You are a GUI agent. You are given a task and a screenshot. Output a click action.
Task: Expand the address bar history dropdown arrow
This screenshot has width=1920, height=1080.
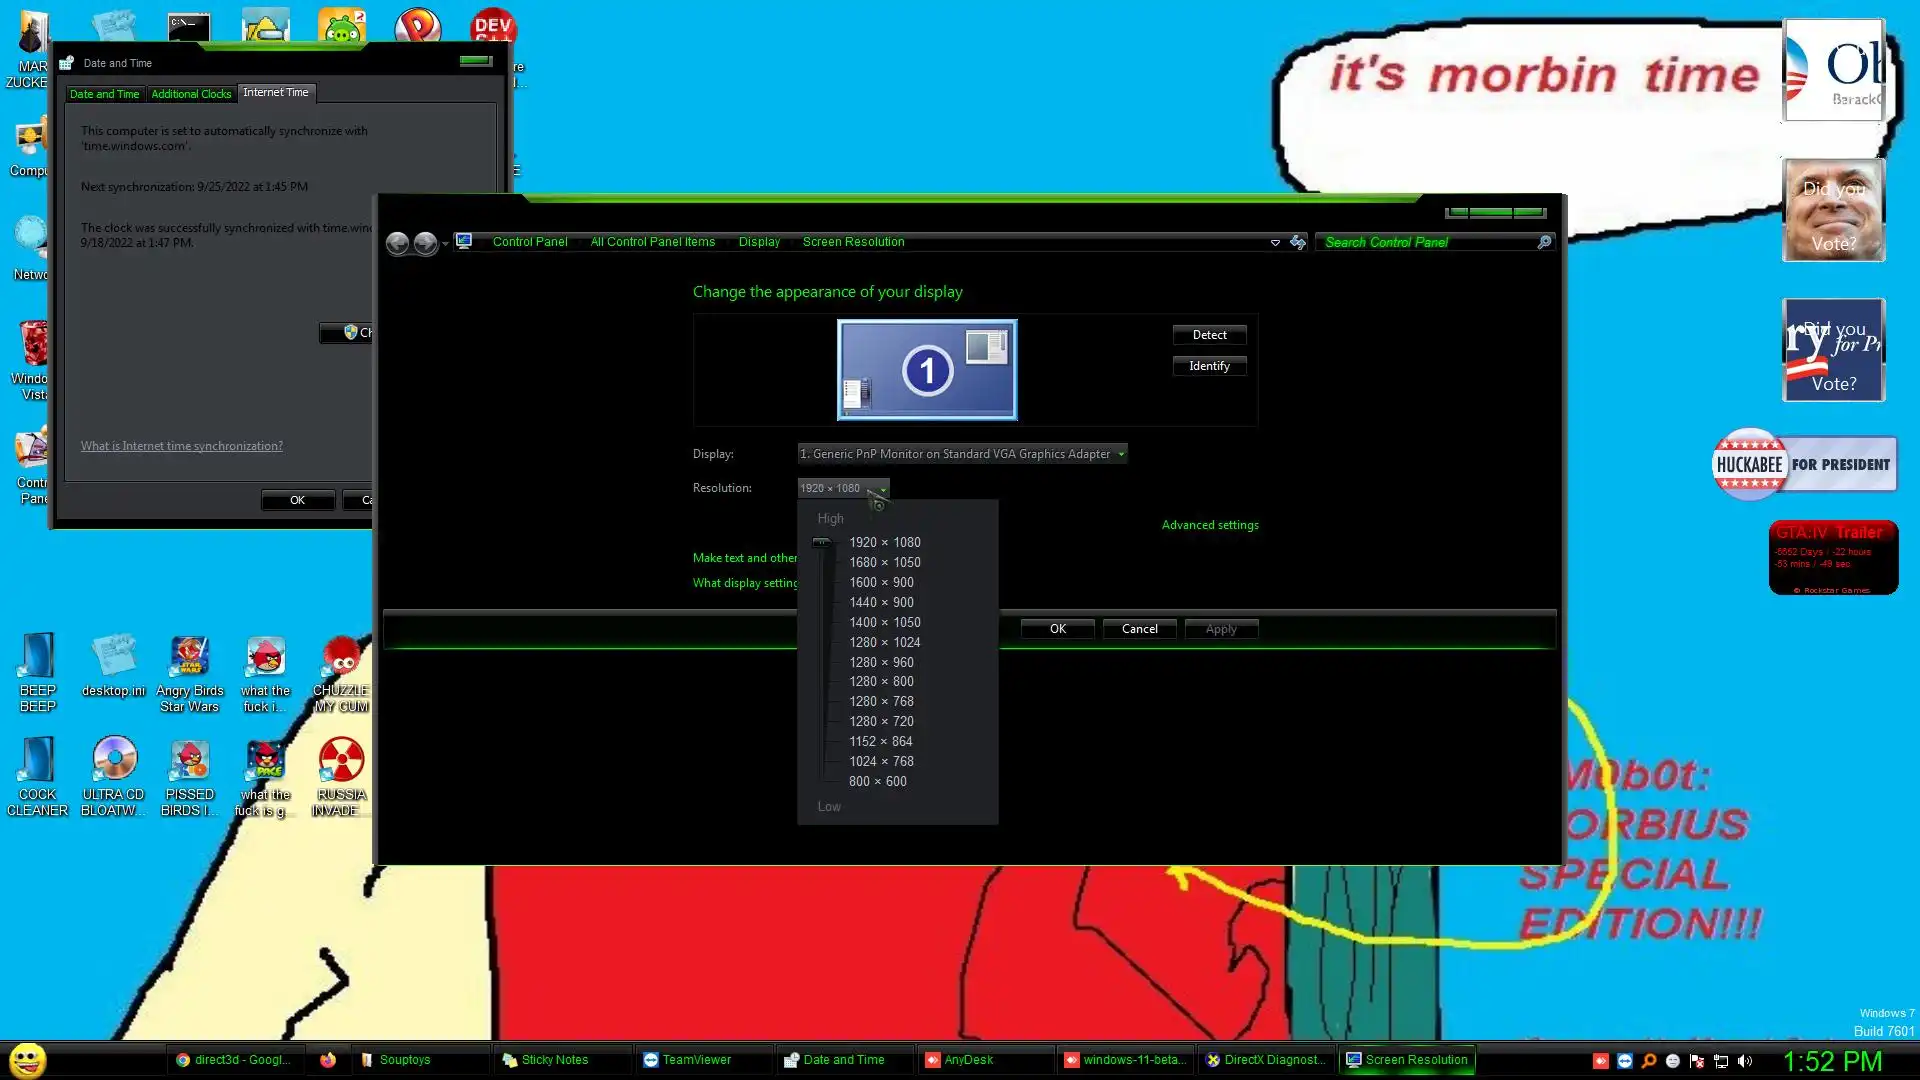pos(1275,242)
